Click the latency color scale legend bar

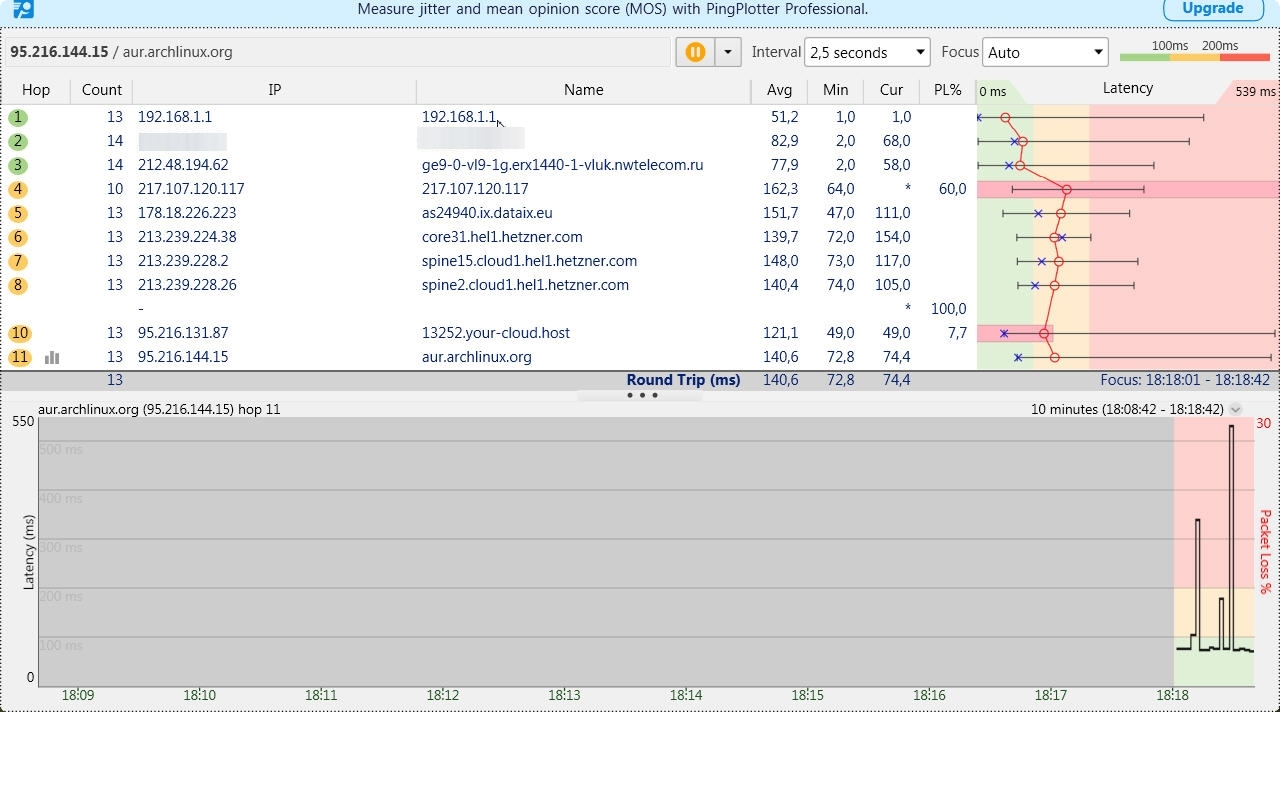[1194, 57]
